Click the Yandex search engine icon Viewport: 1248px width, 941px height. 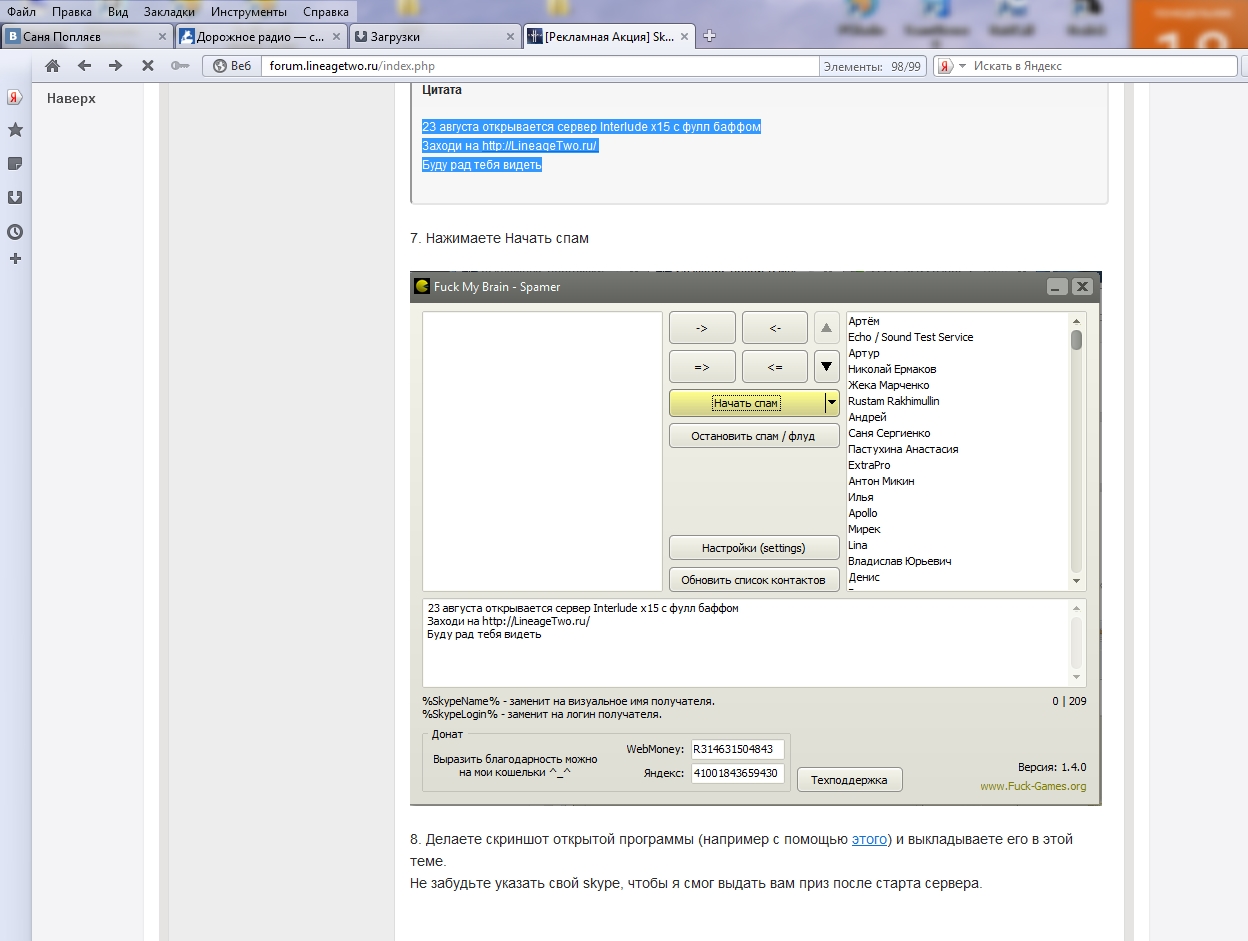click(x=944, y=66)
